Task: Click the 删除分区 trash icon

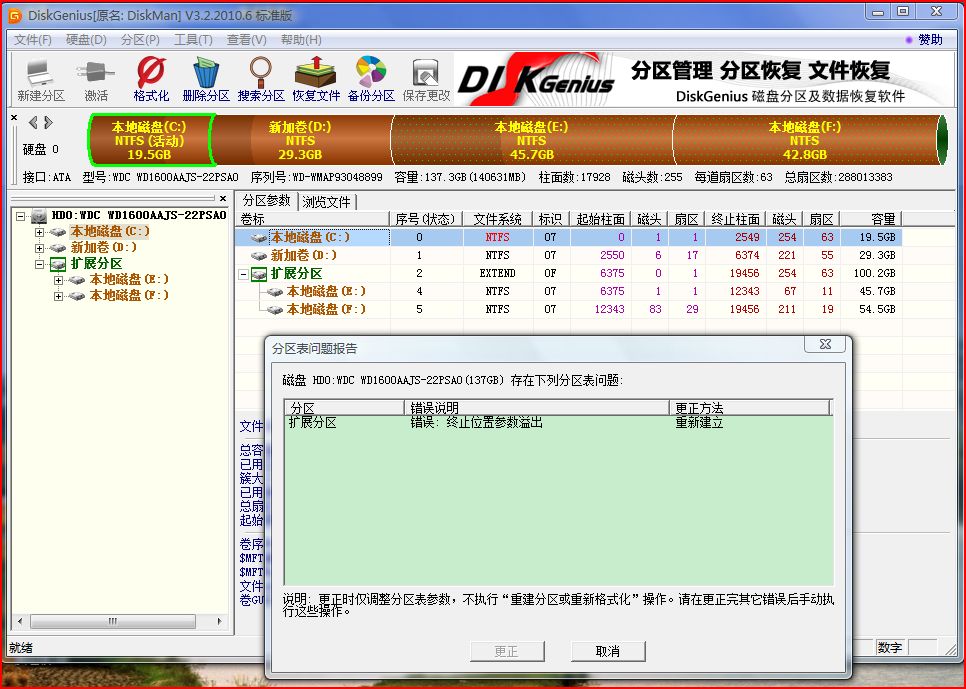Action: (206, 80)
